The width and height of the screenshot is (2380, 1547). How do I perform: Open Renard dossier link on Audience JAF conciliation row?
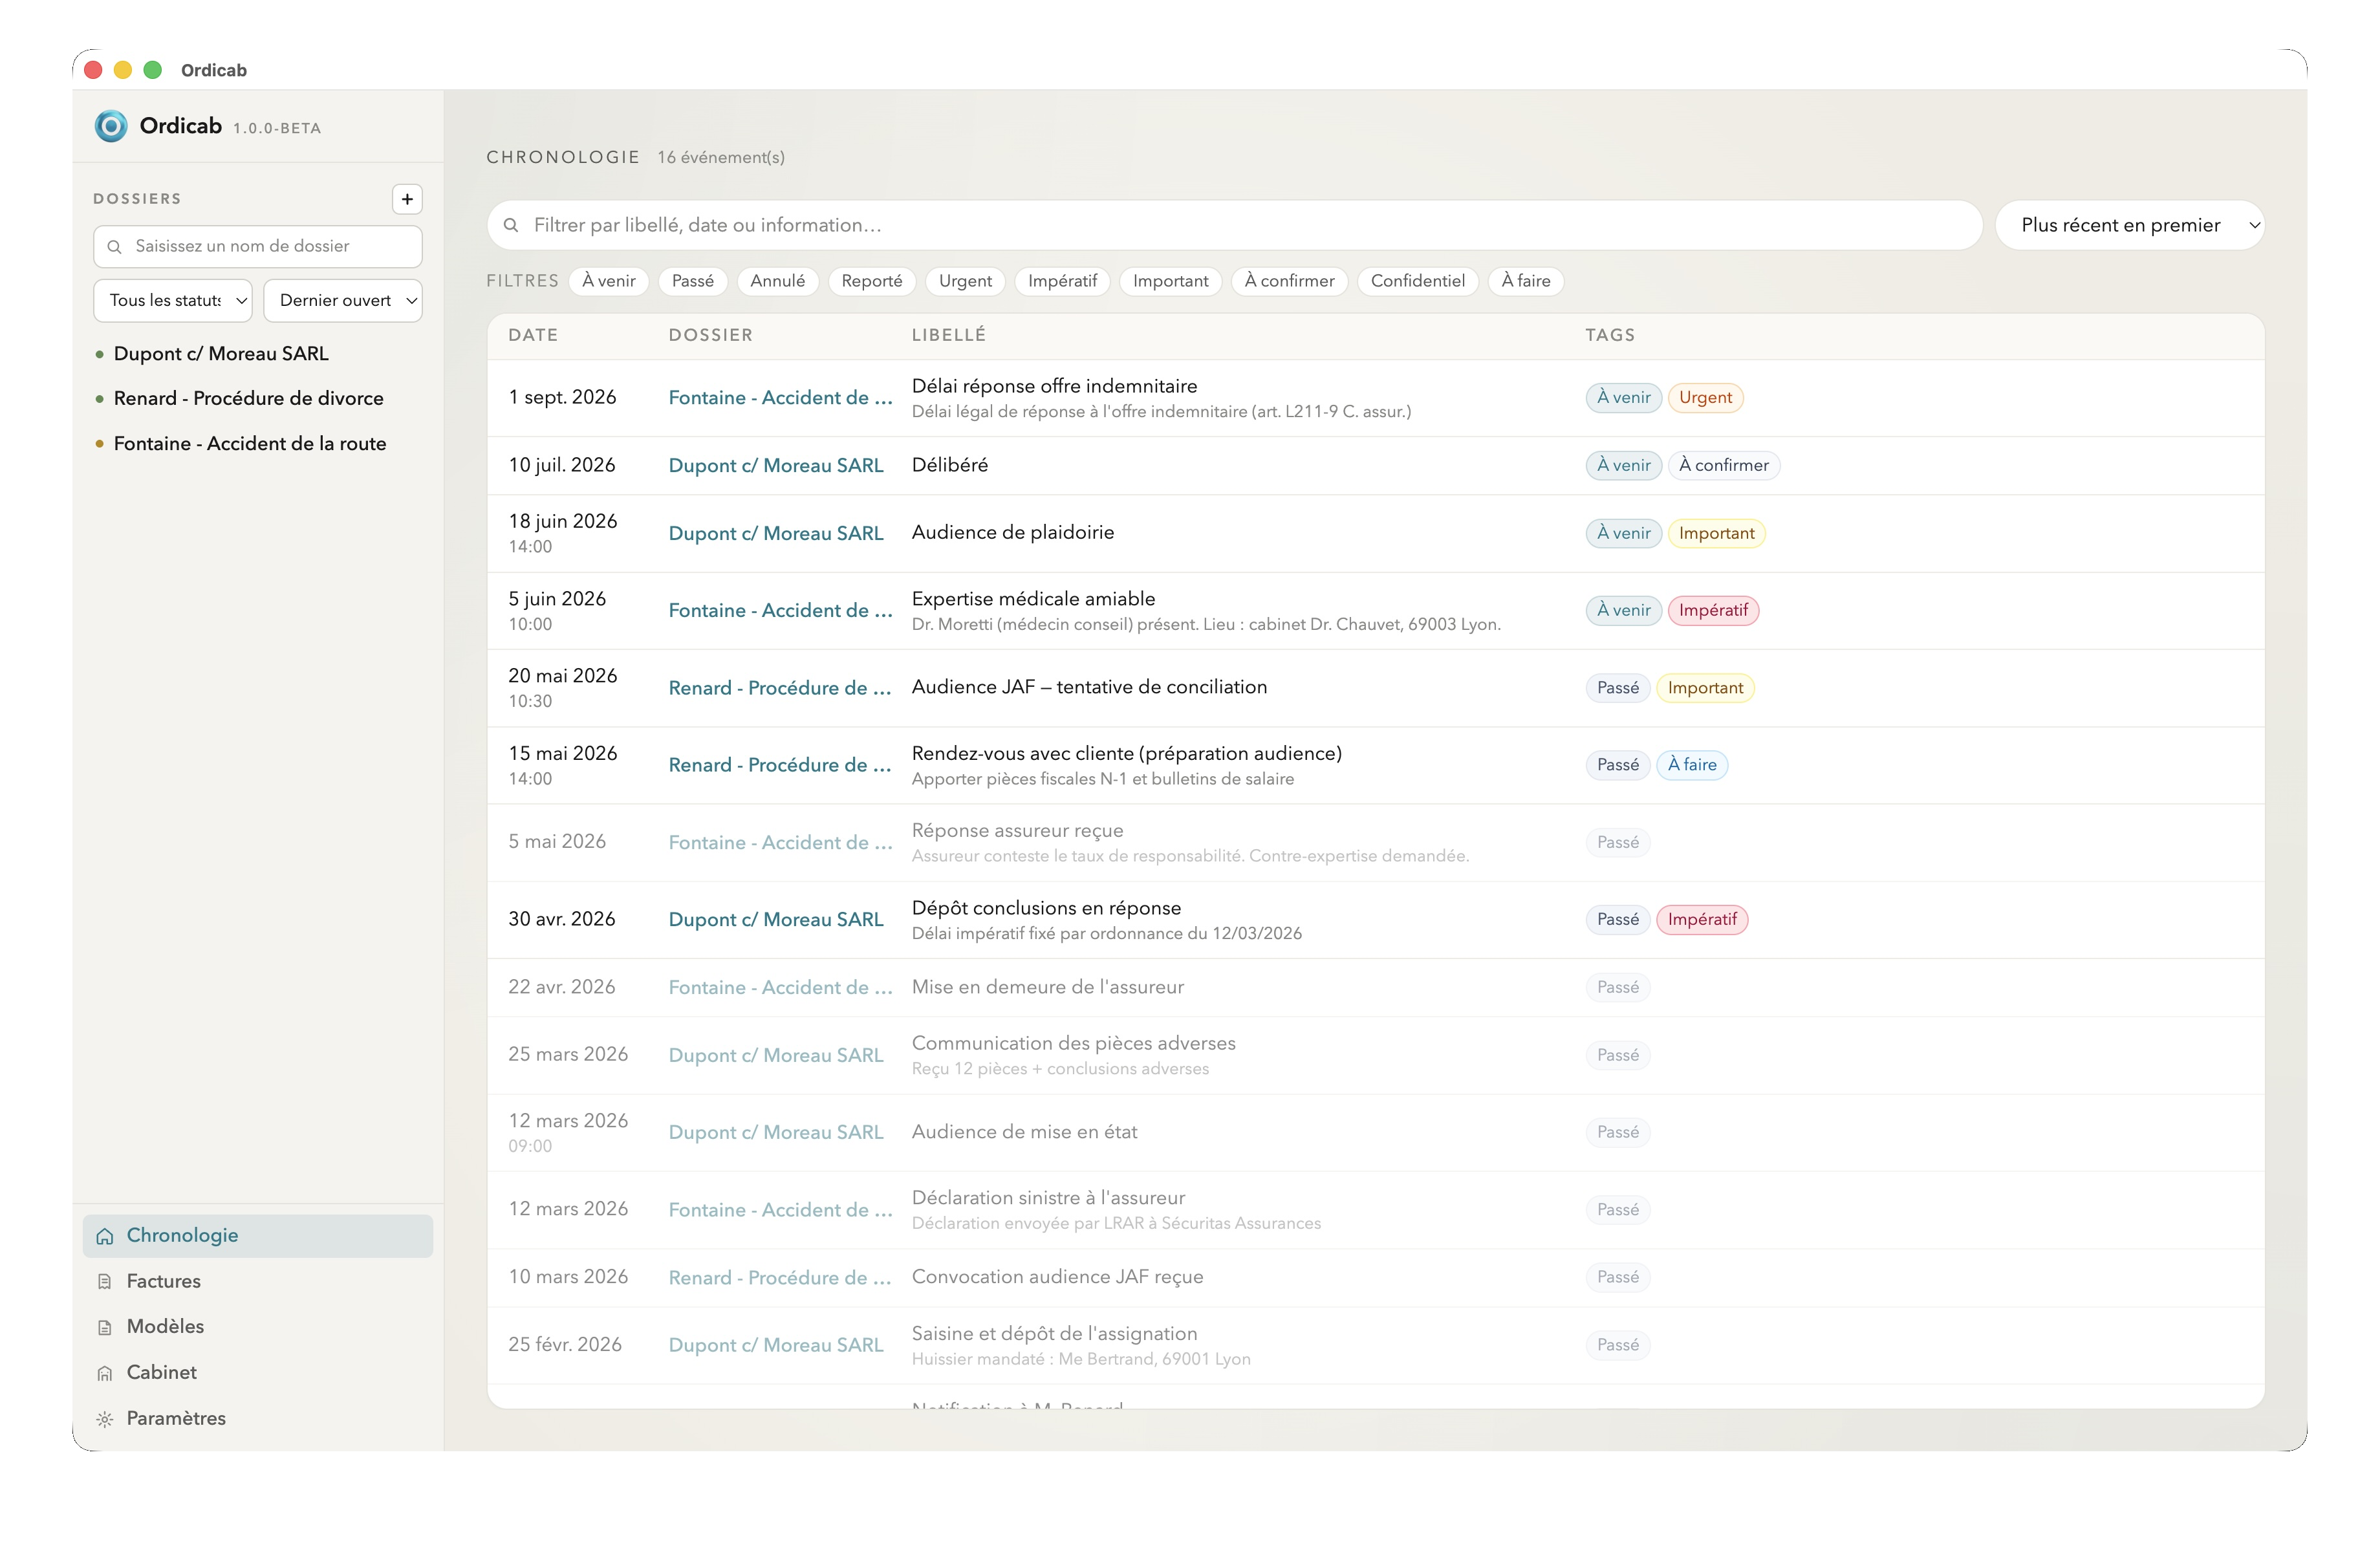pyautogui.click(x=780, y=689)
